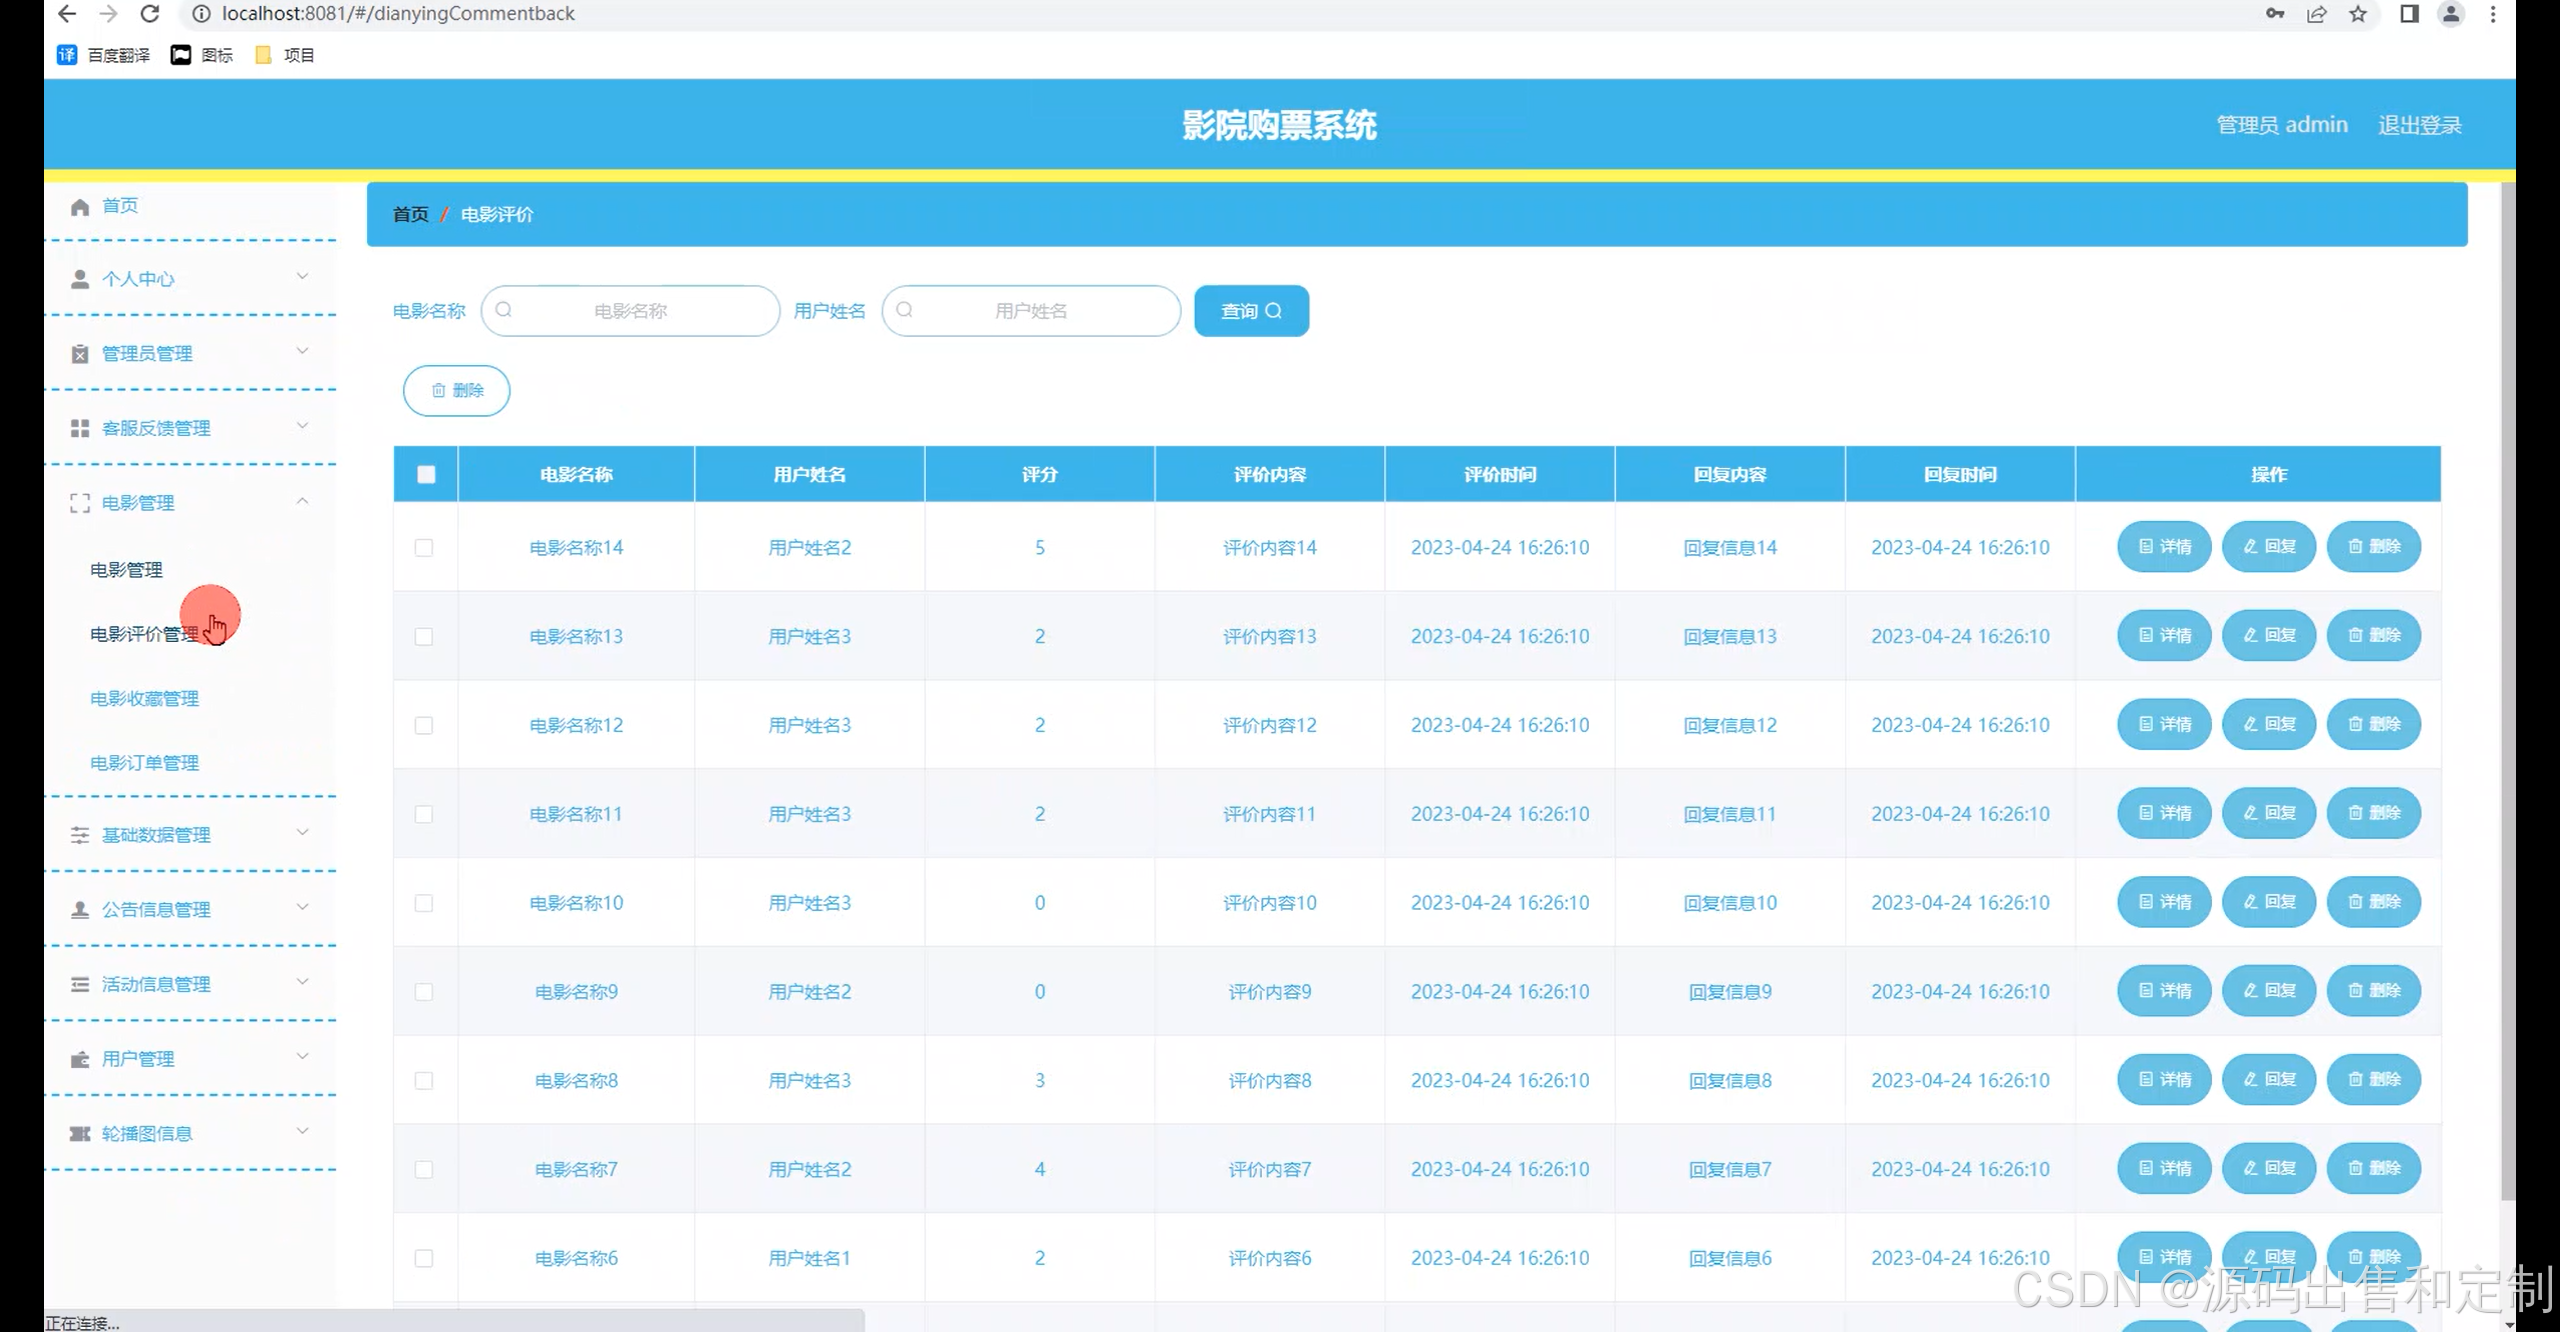Click the browser reload icon

click(x=149, y=14)
